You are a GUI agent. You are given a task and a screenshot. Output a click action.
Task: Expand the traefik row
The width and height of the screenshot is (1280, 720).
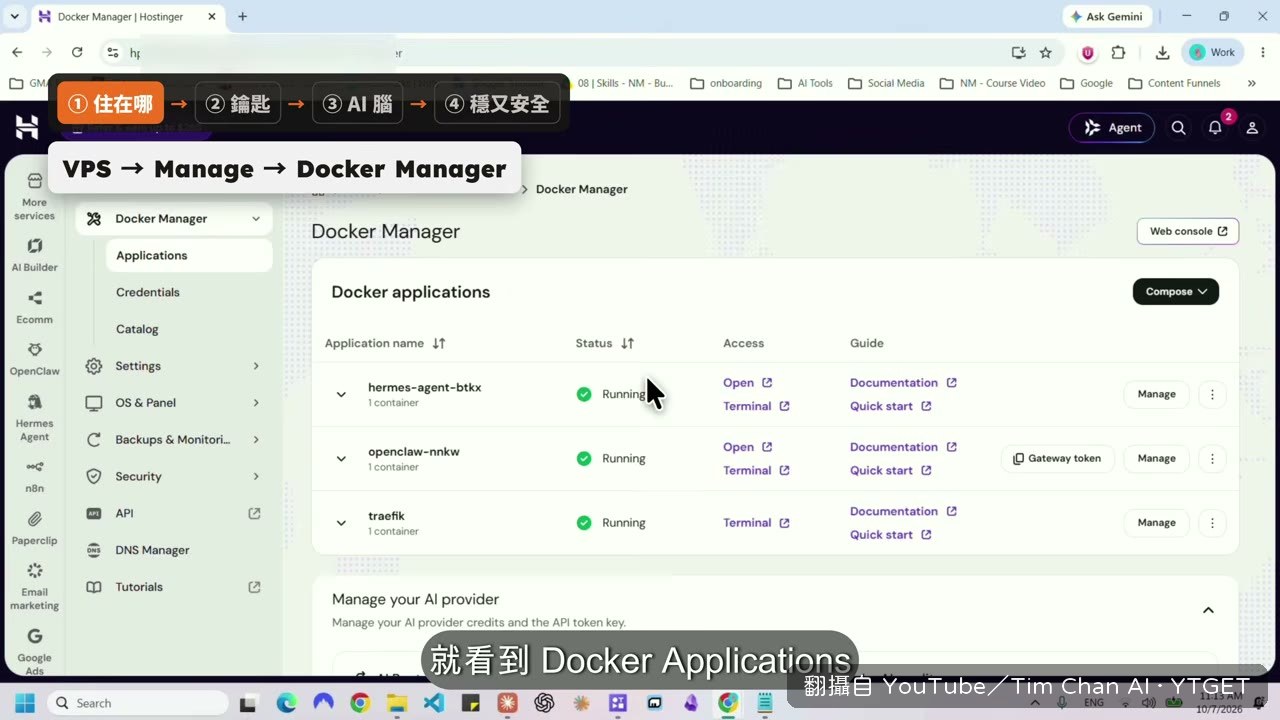click(341, 522)
